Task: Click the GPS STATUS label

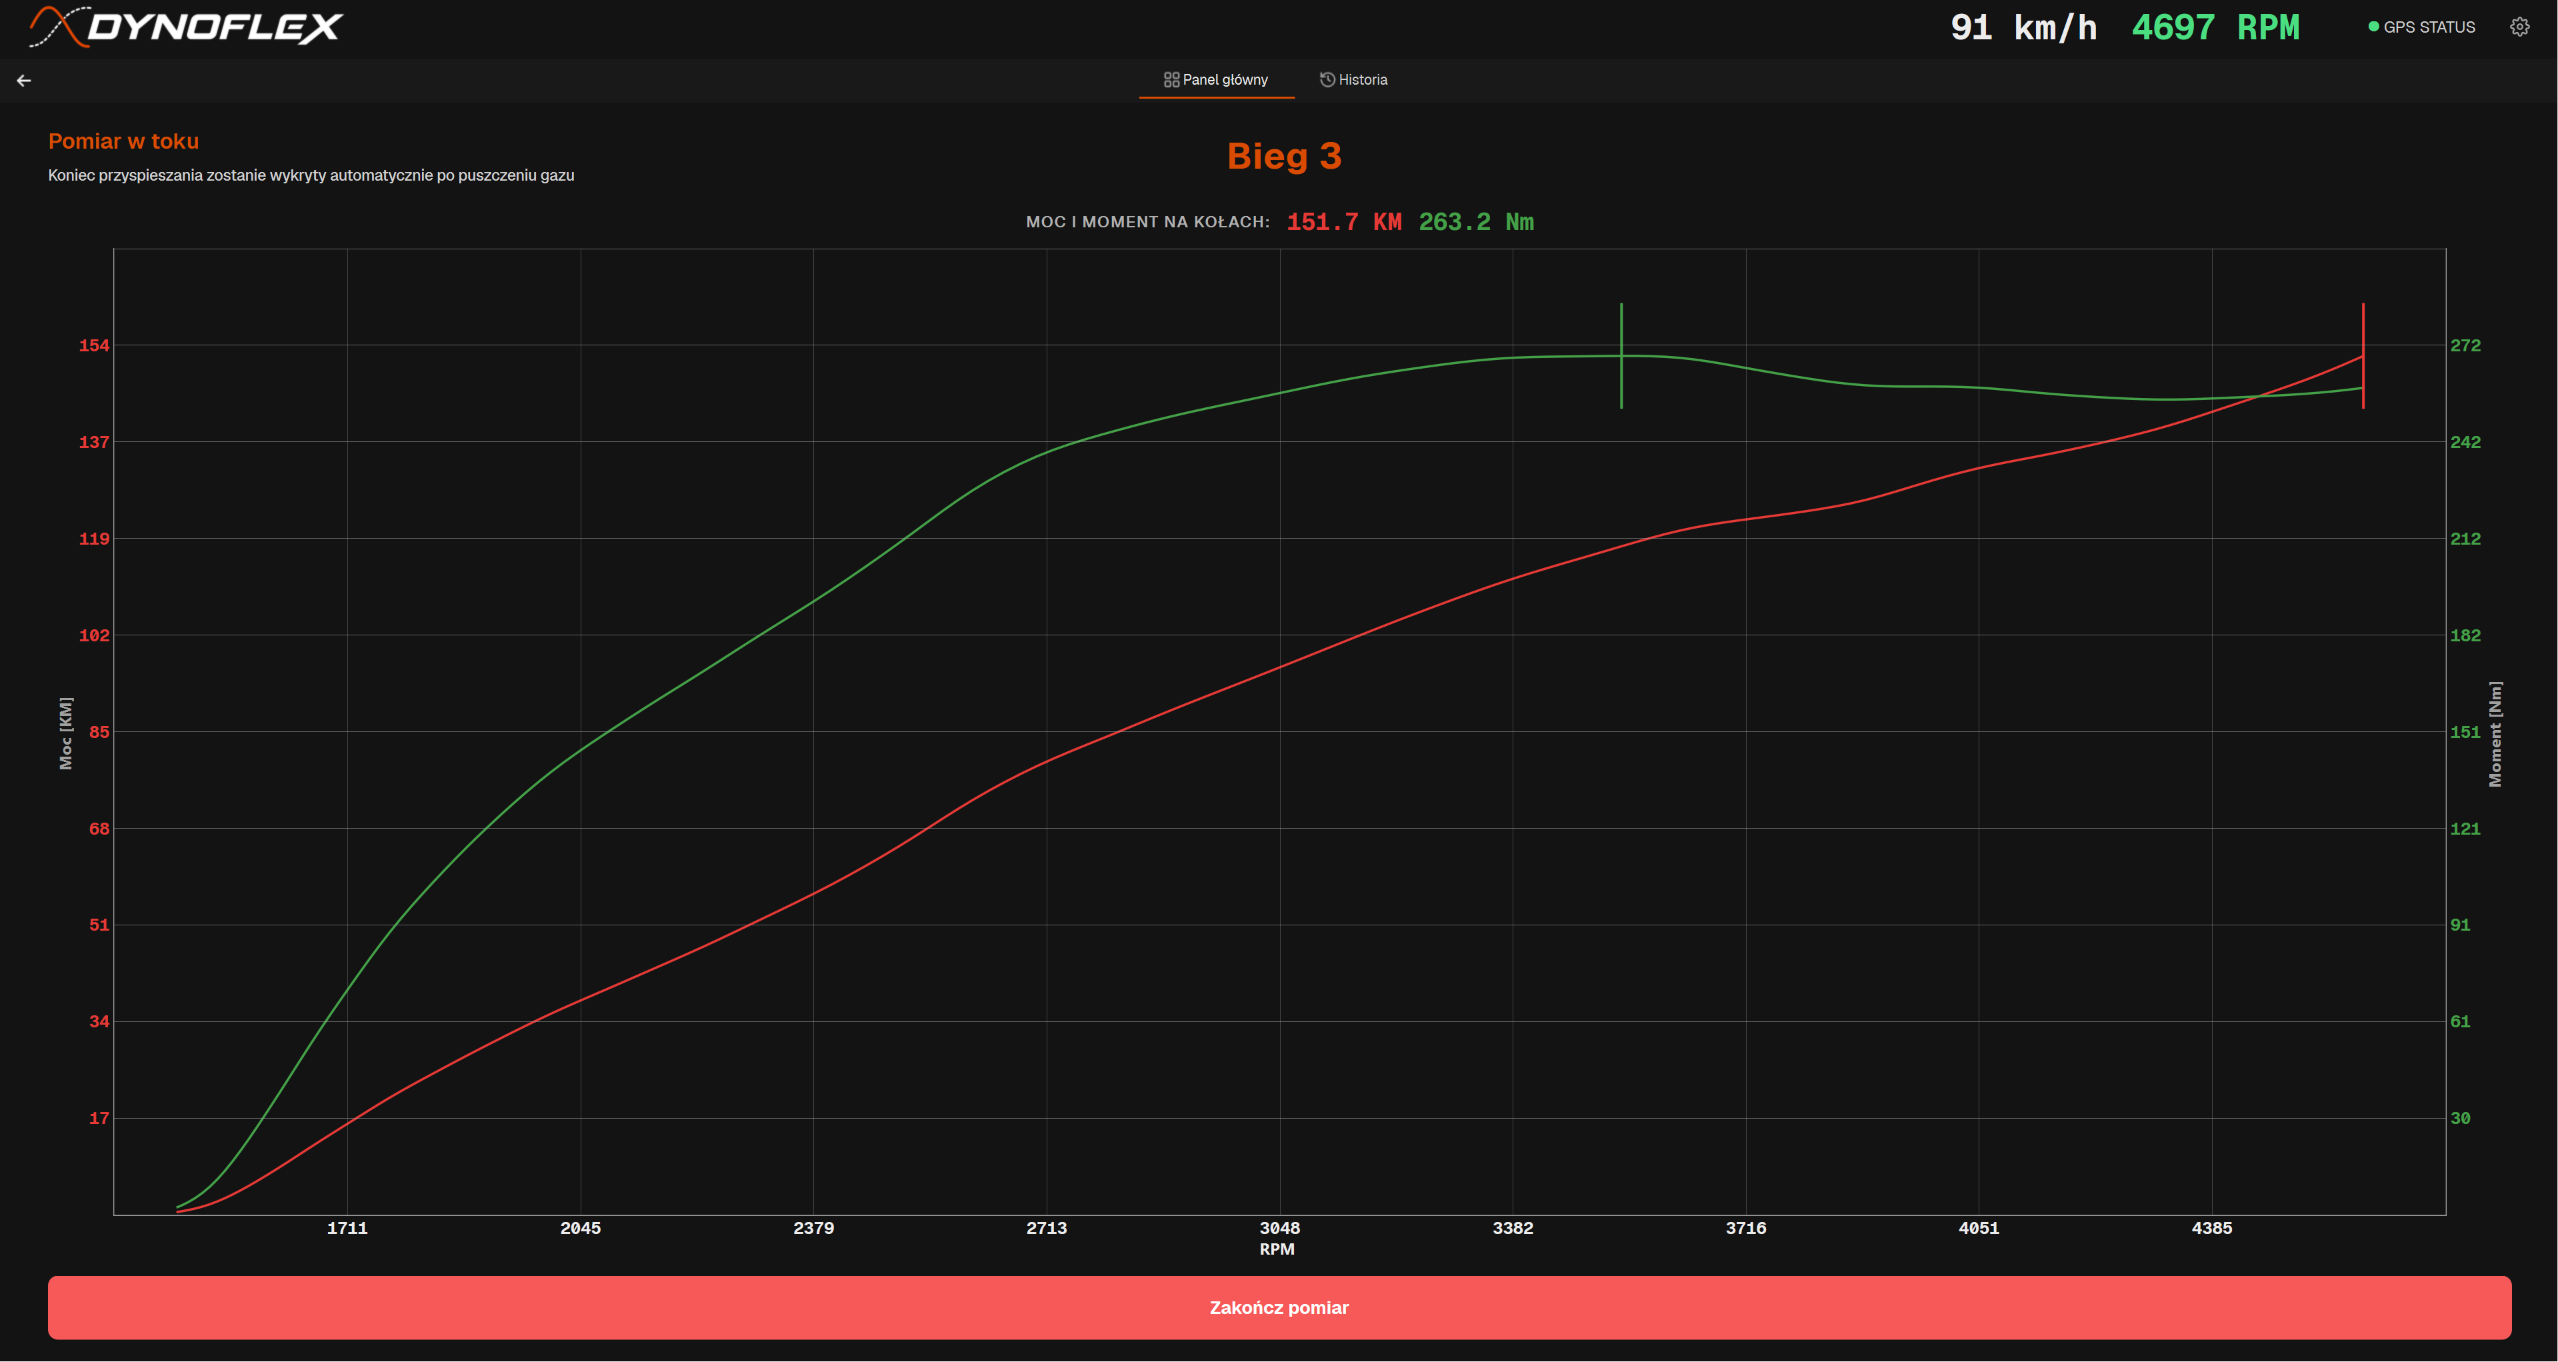Action: [2429, 27]
